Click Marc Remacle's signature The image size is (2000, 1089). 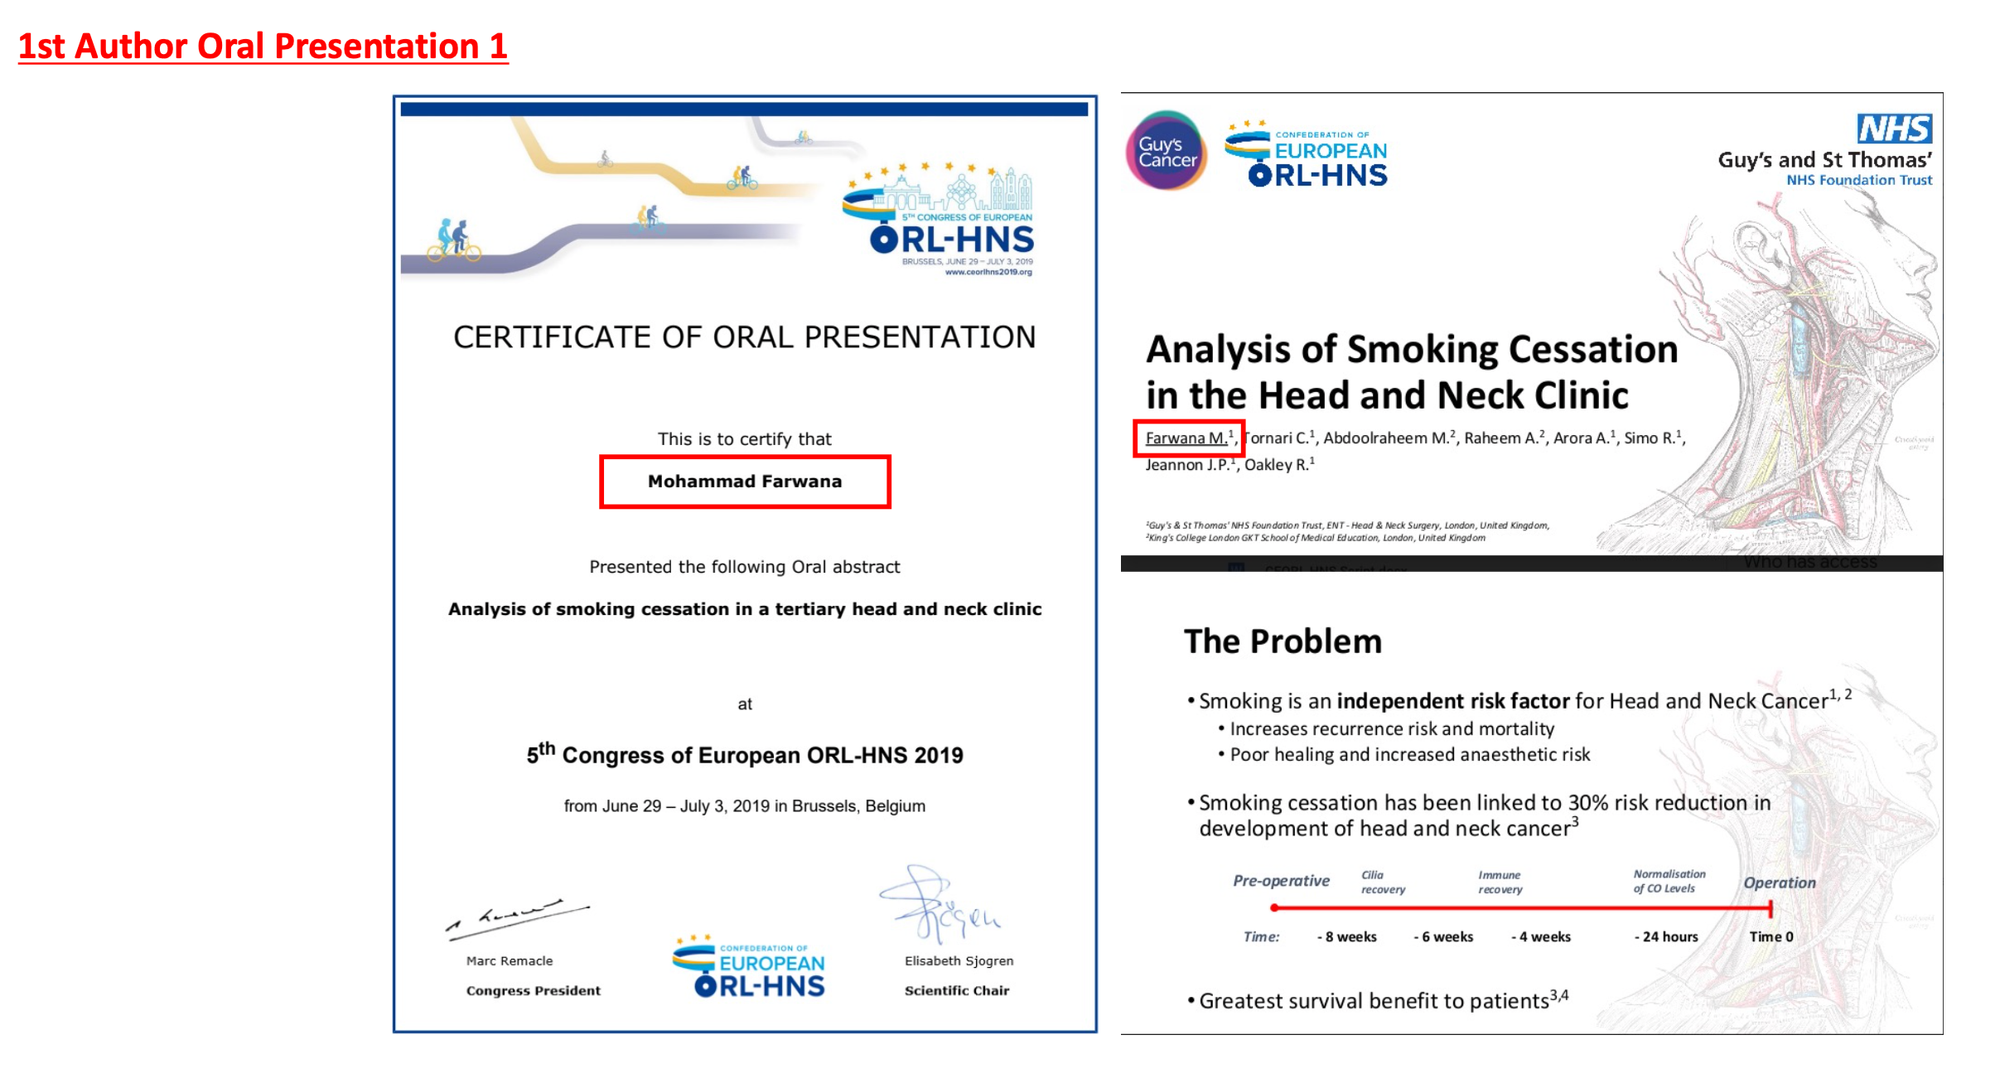pyautogui.click(x=516, y=918)
